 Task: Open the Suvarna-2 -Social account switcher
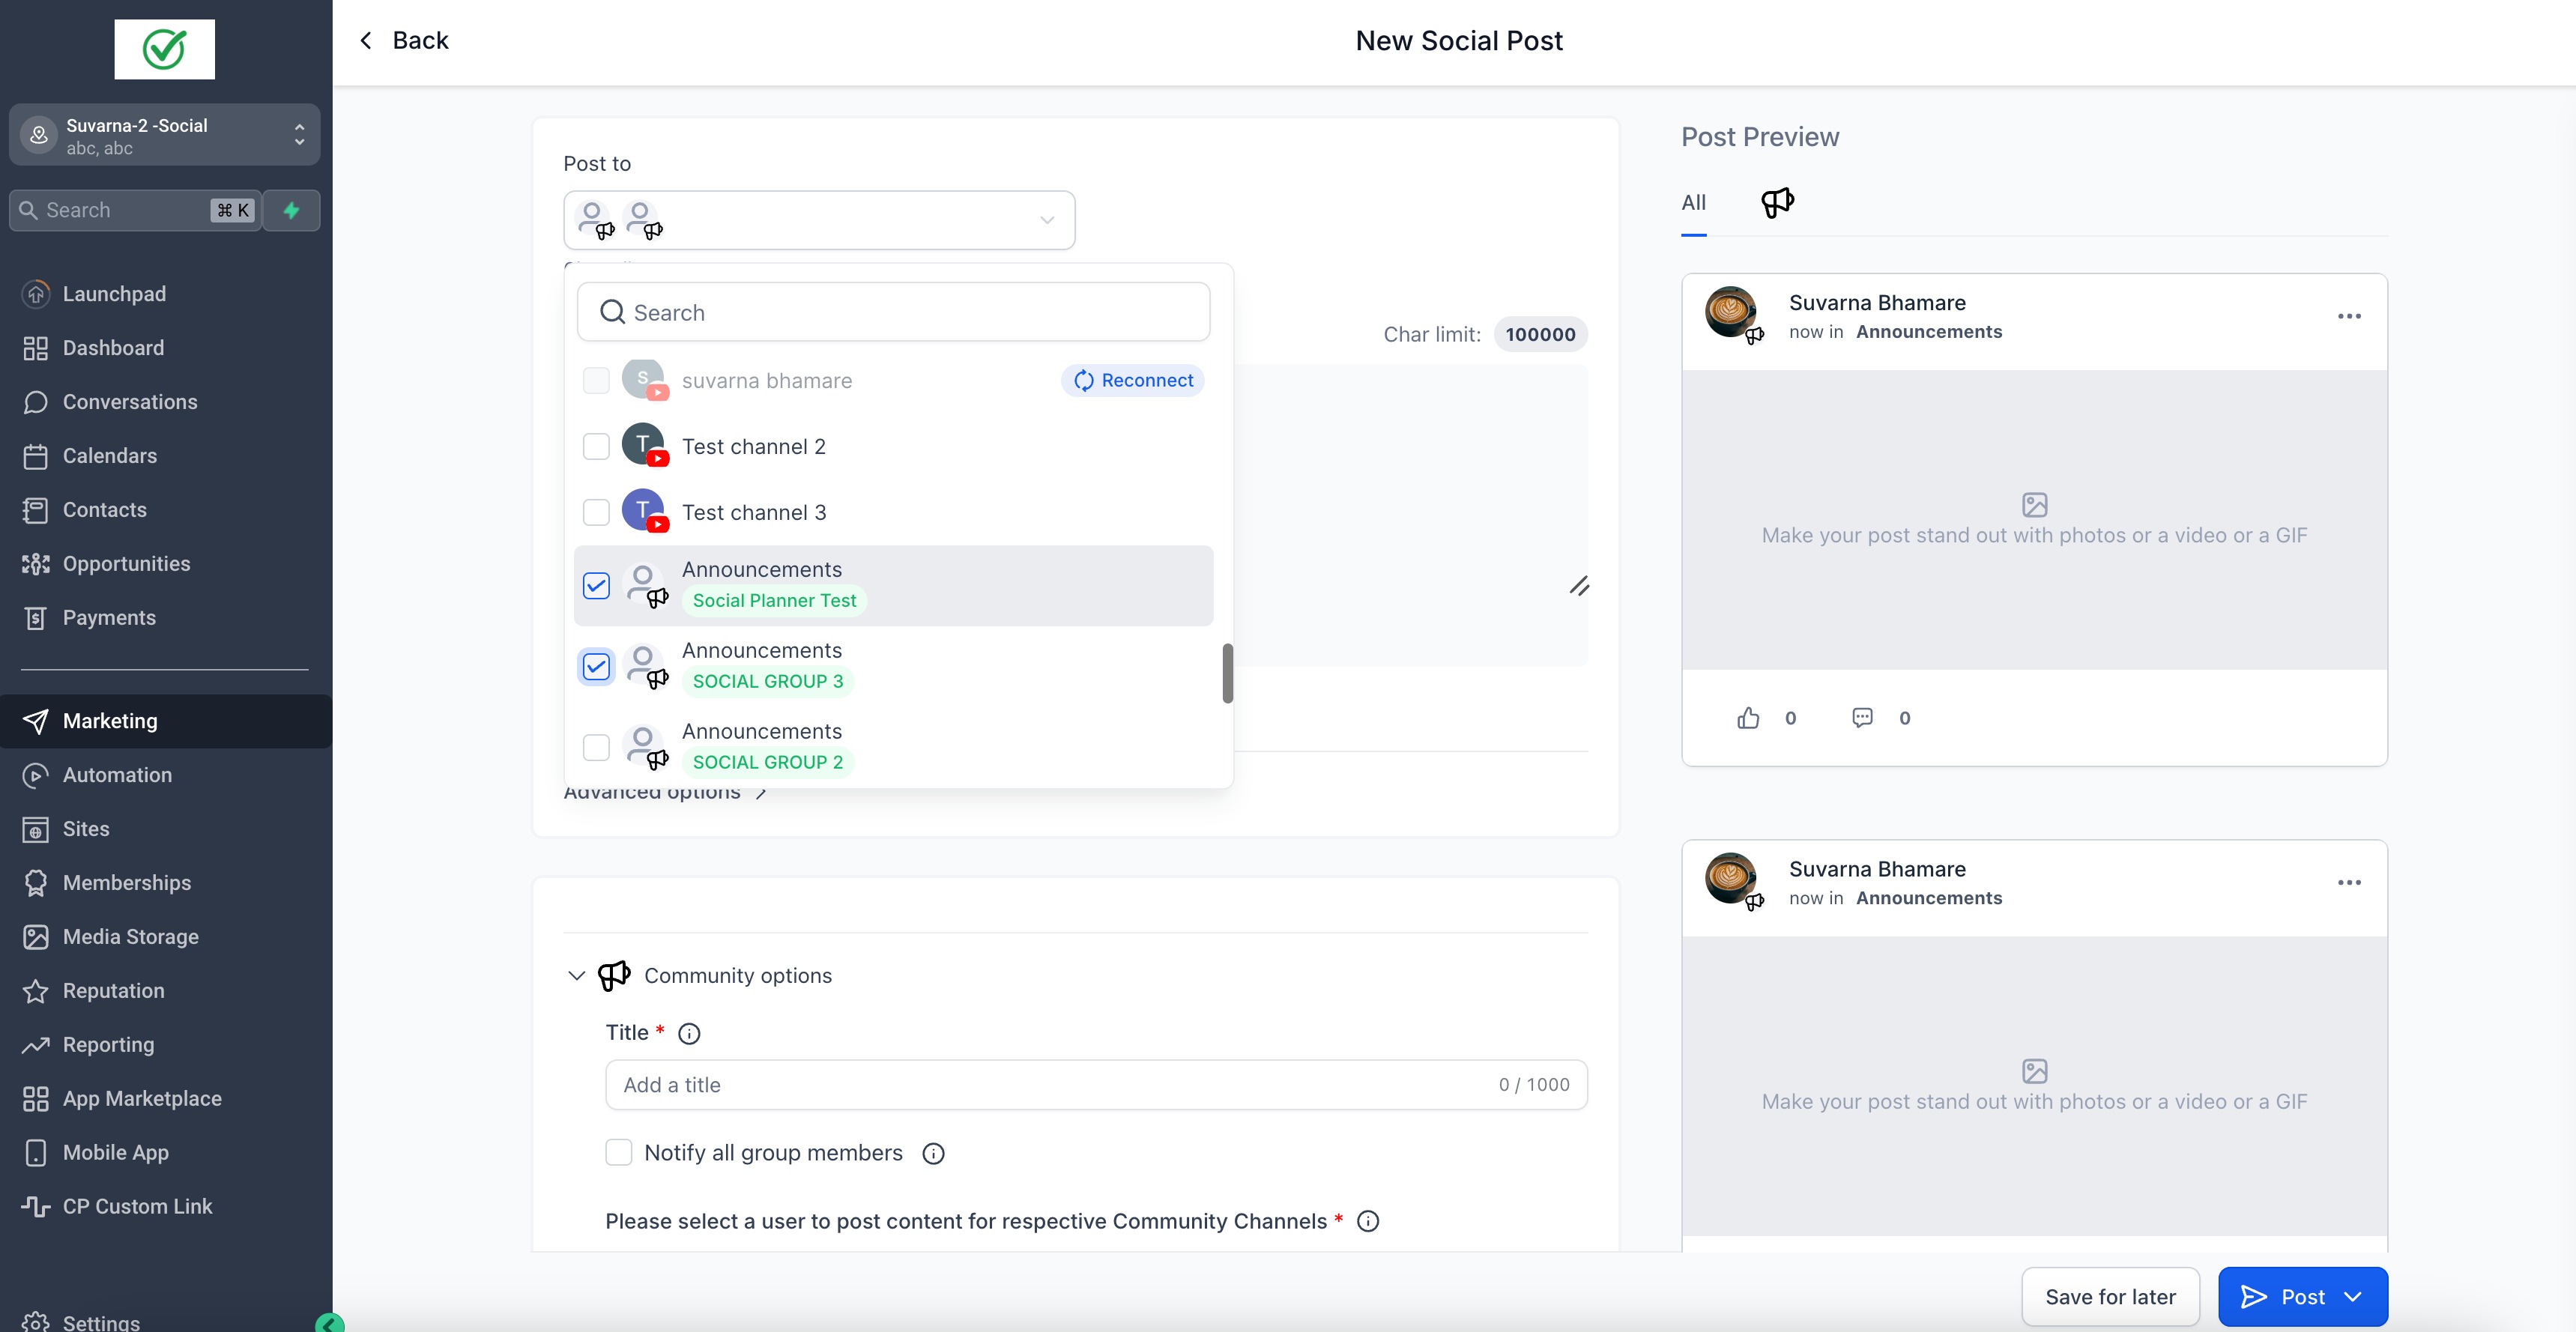(164, 135)
